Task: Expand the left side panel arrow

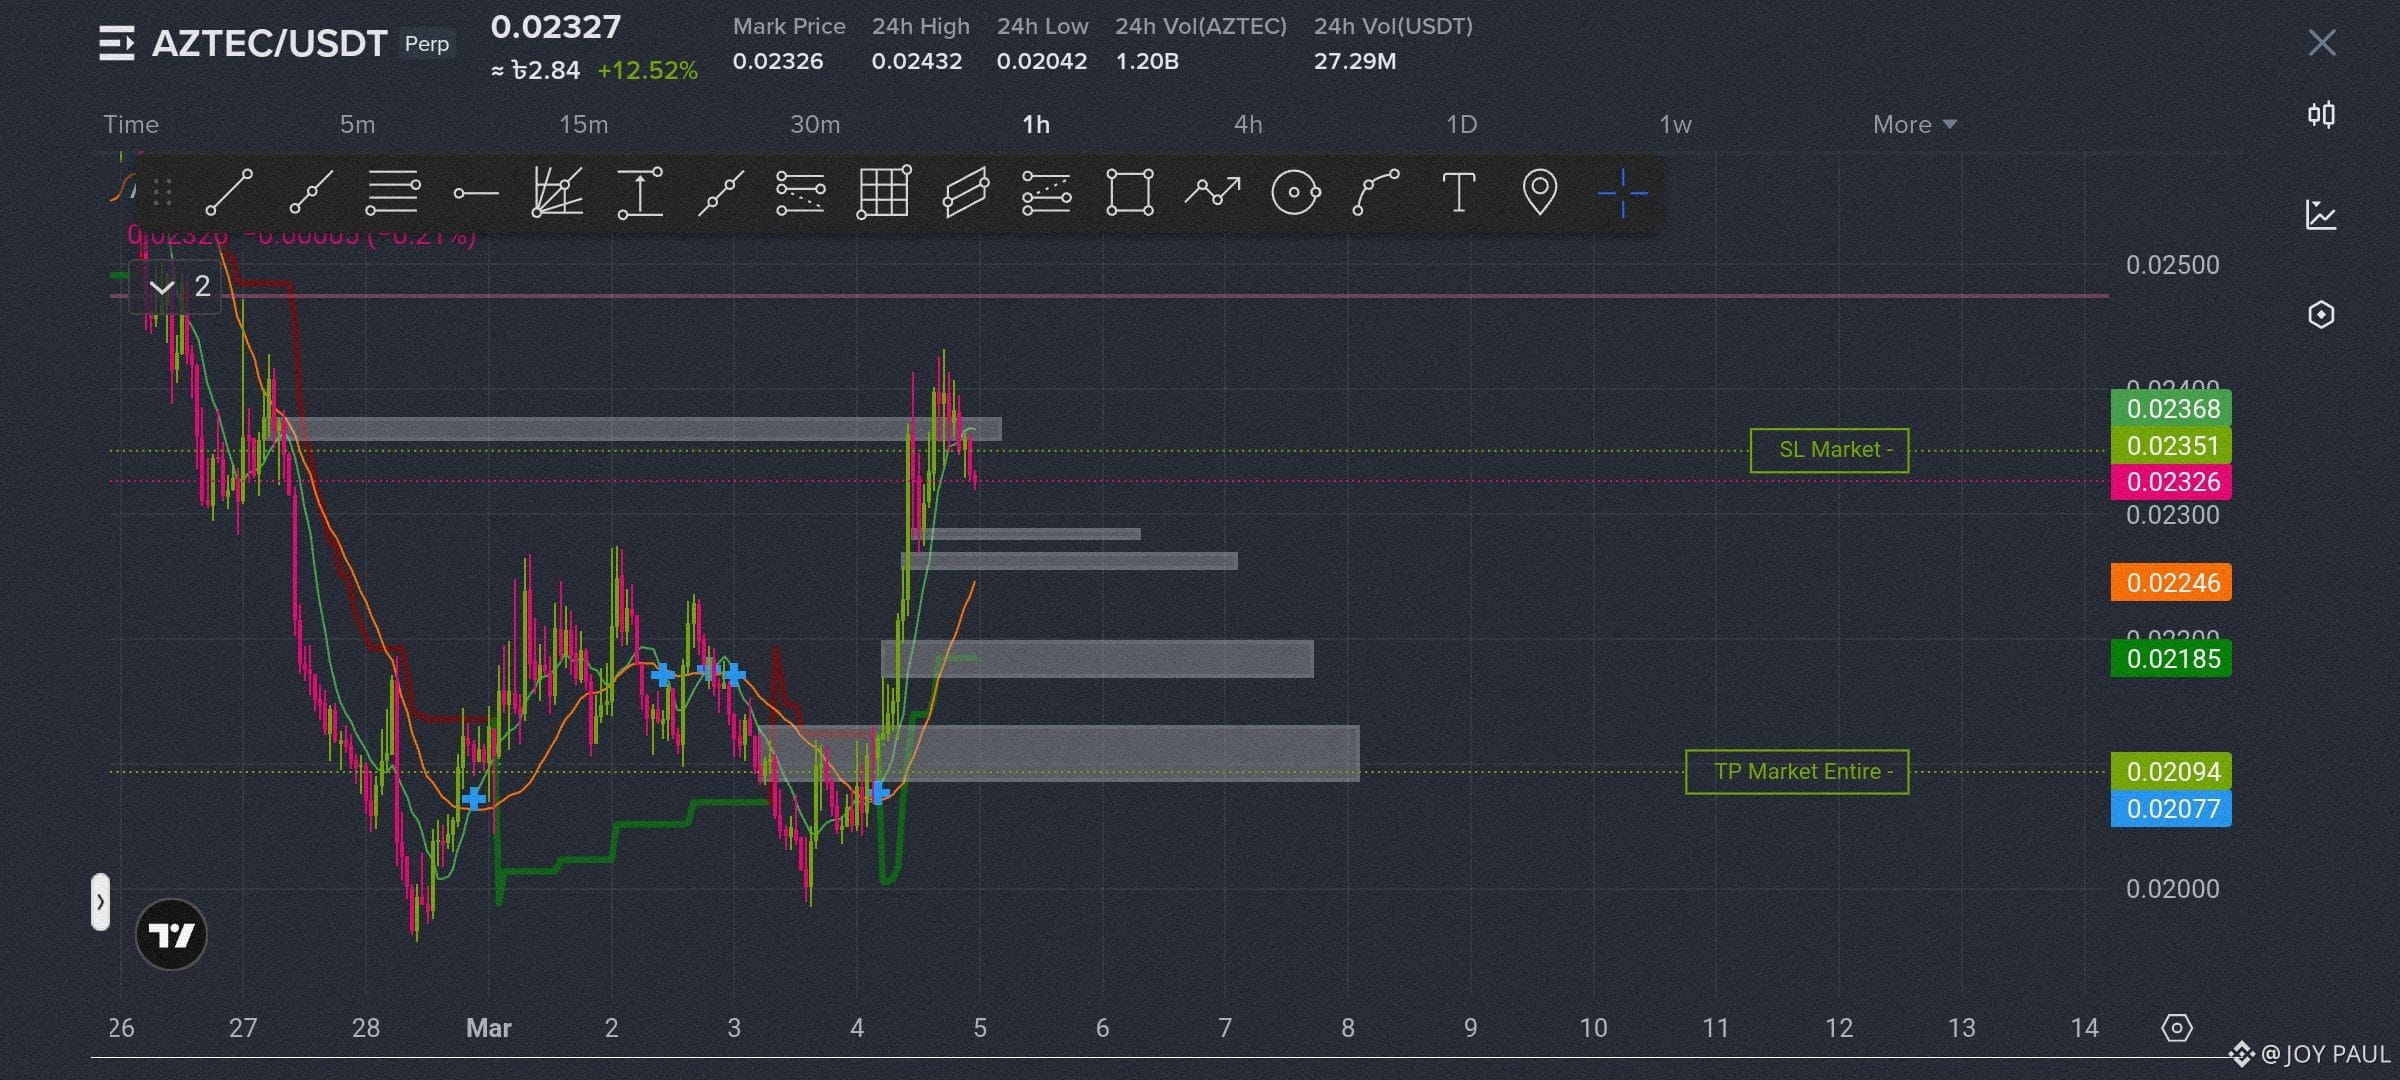Action: (x=100, y=902)
